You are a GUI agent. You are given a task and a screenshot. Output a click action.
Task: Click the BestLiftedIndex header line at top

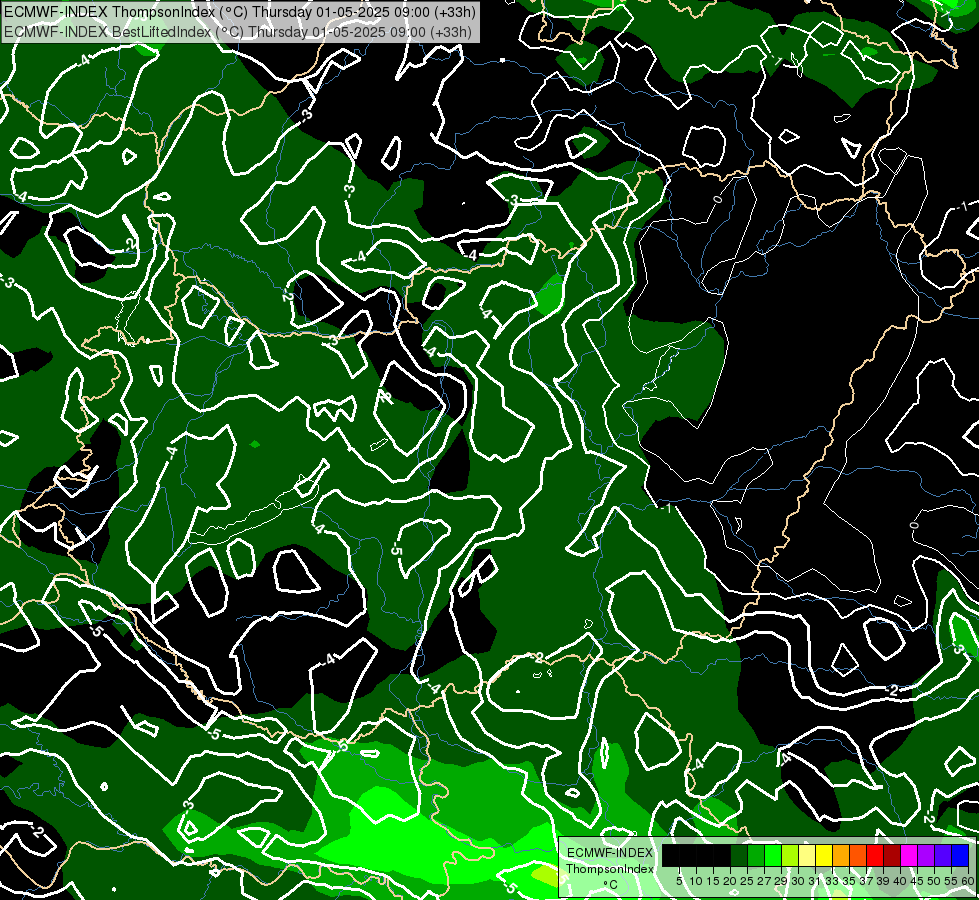coord(238,32)
